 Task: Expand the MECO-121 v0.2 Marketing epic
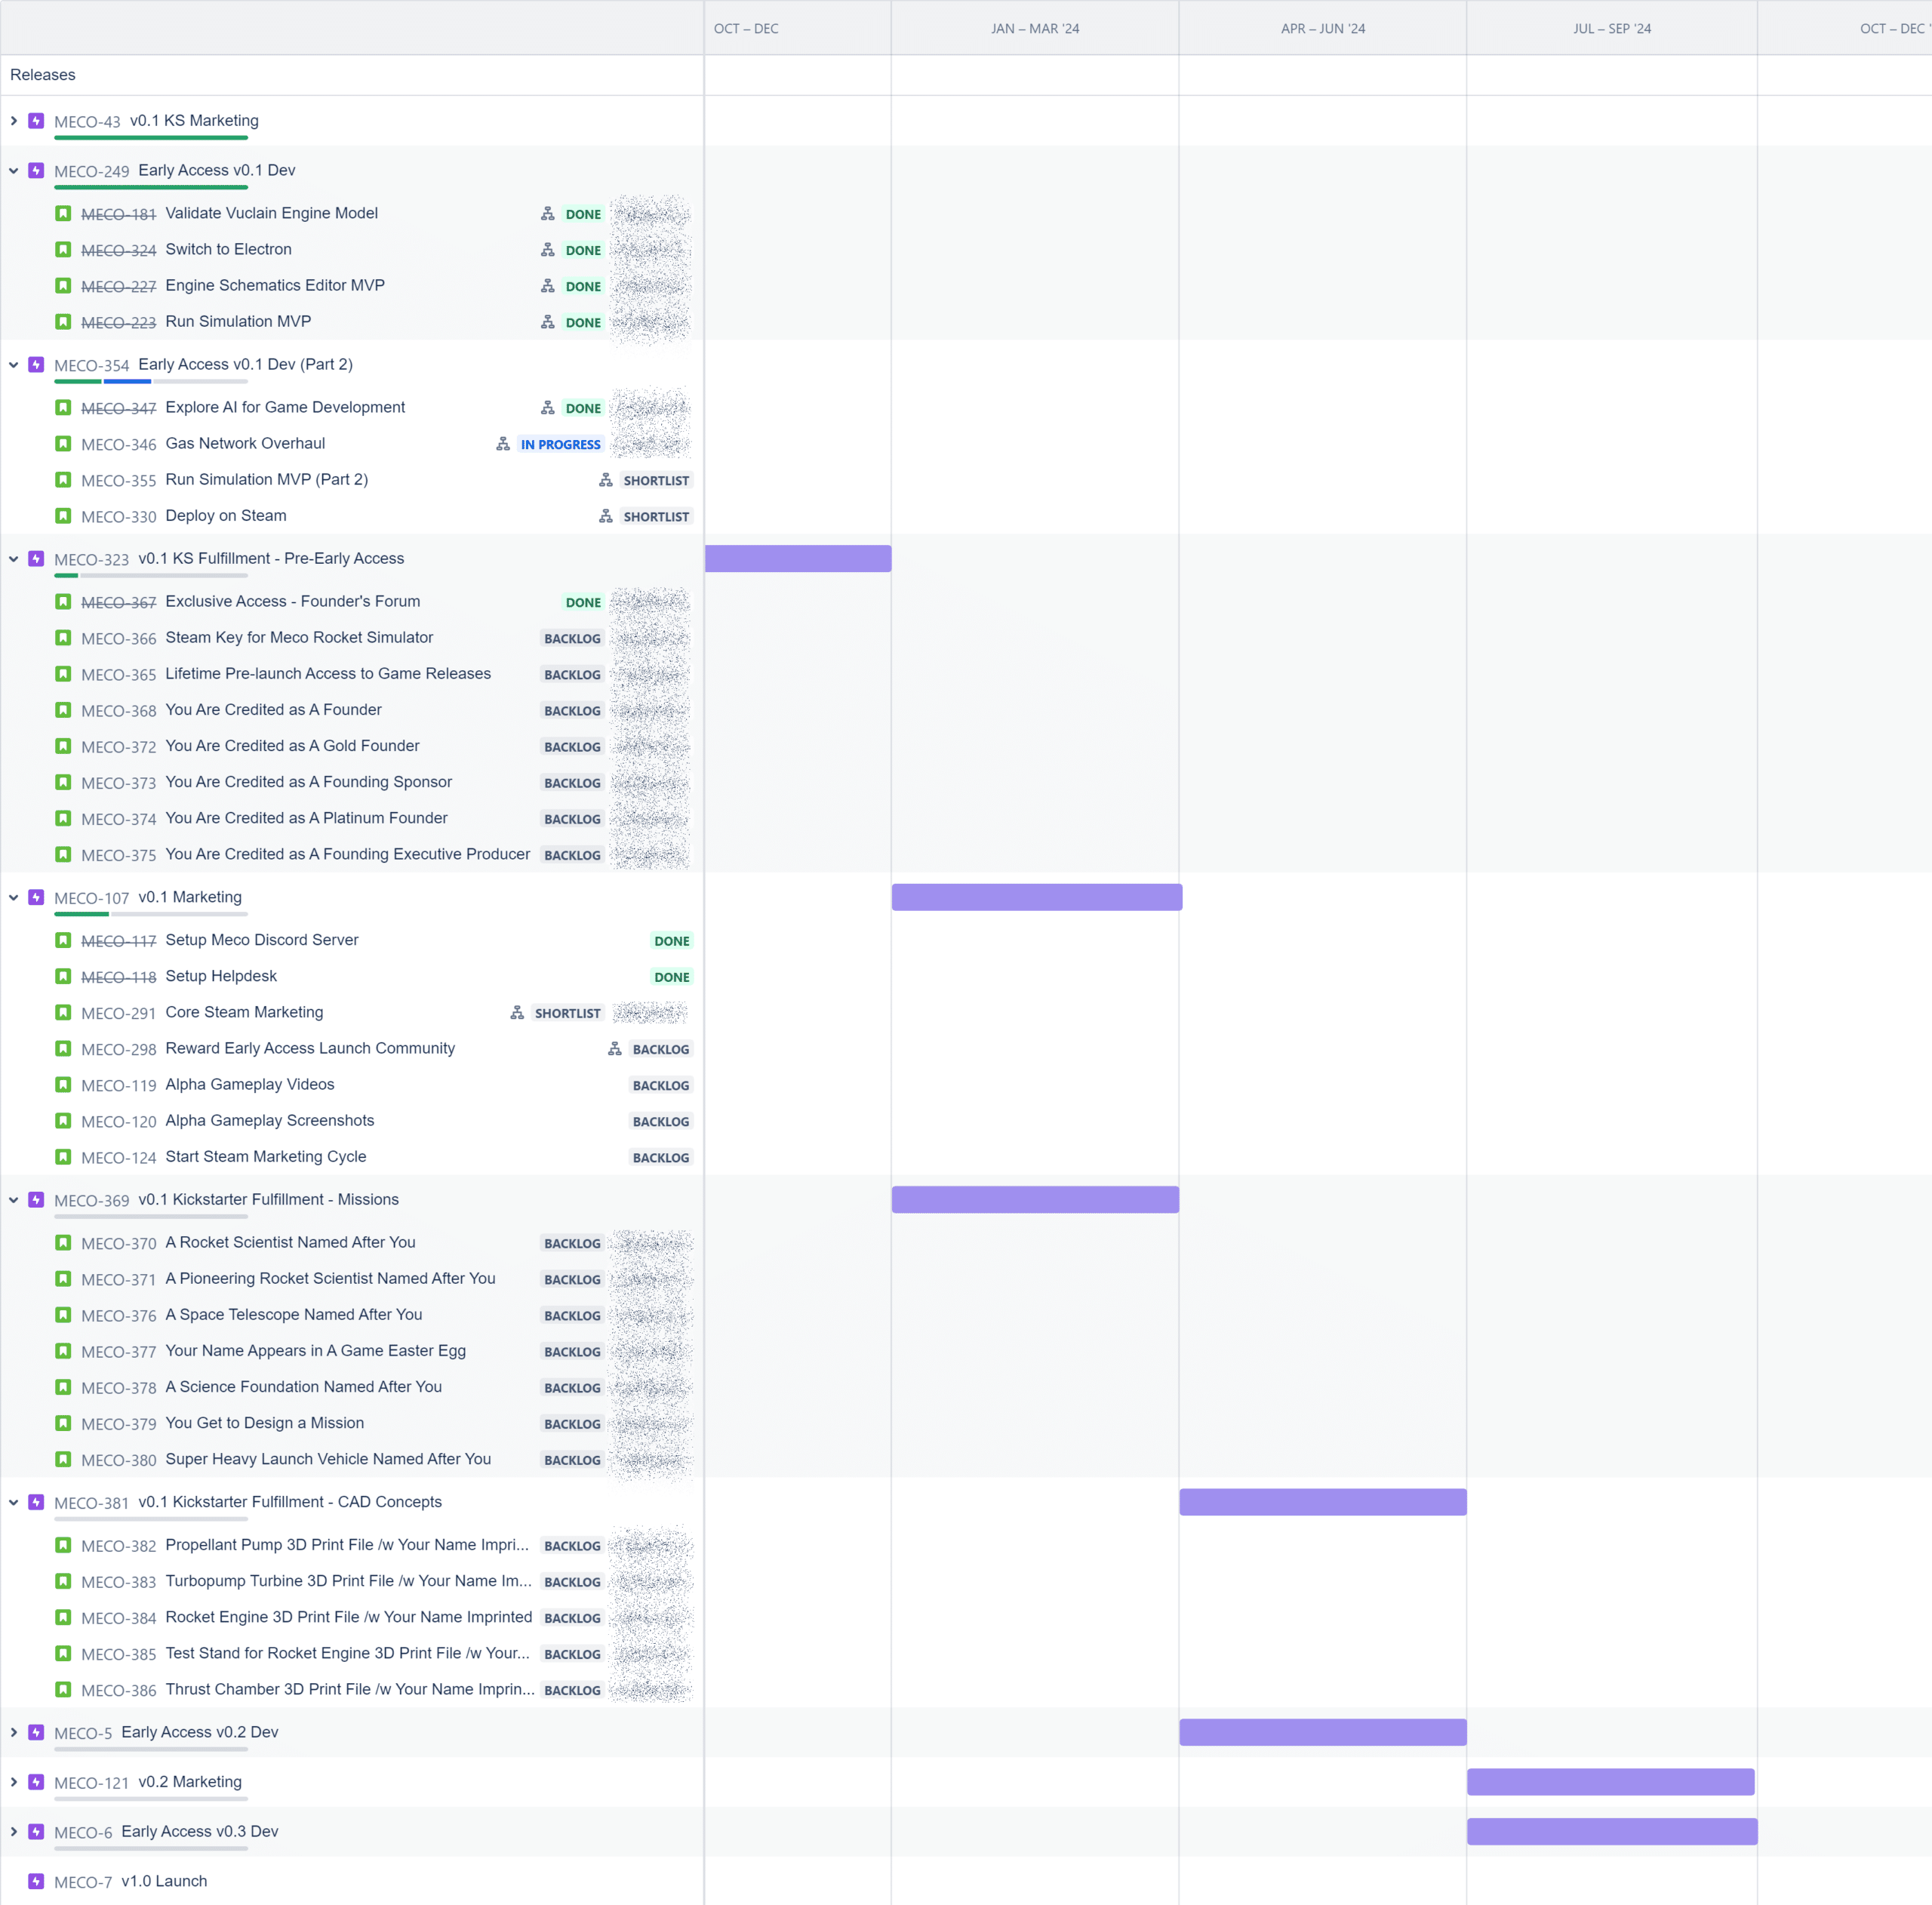click(x=14, y=1782)
